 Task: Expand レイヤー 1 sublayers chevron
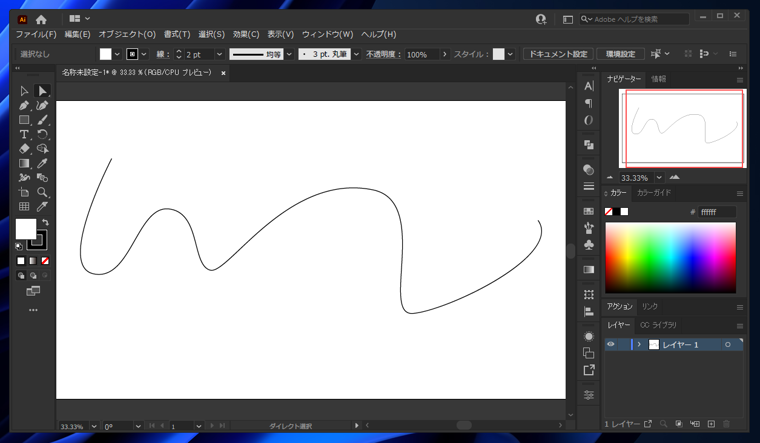(639, 345)
